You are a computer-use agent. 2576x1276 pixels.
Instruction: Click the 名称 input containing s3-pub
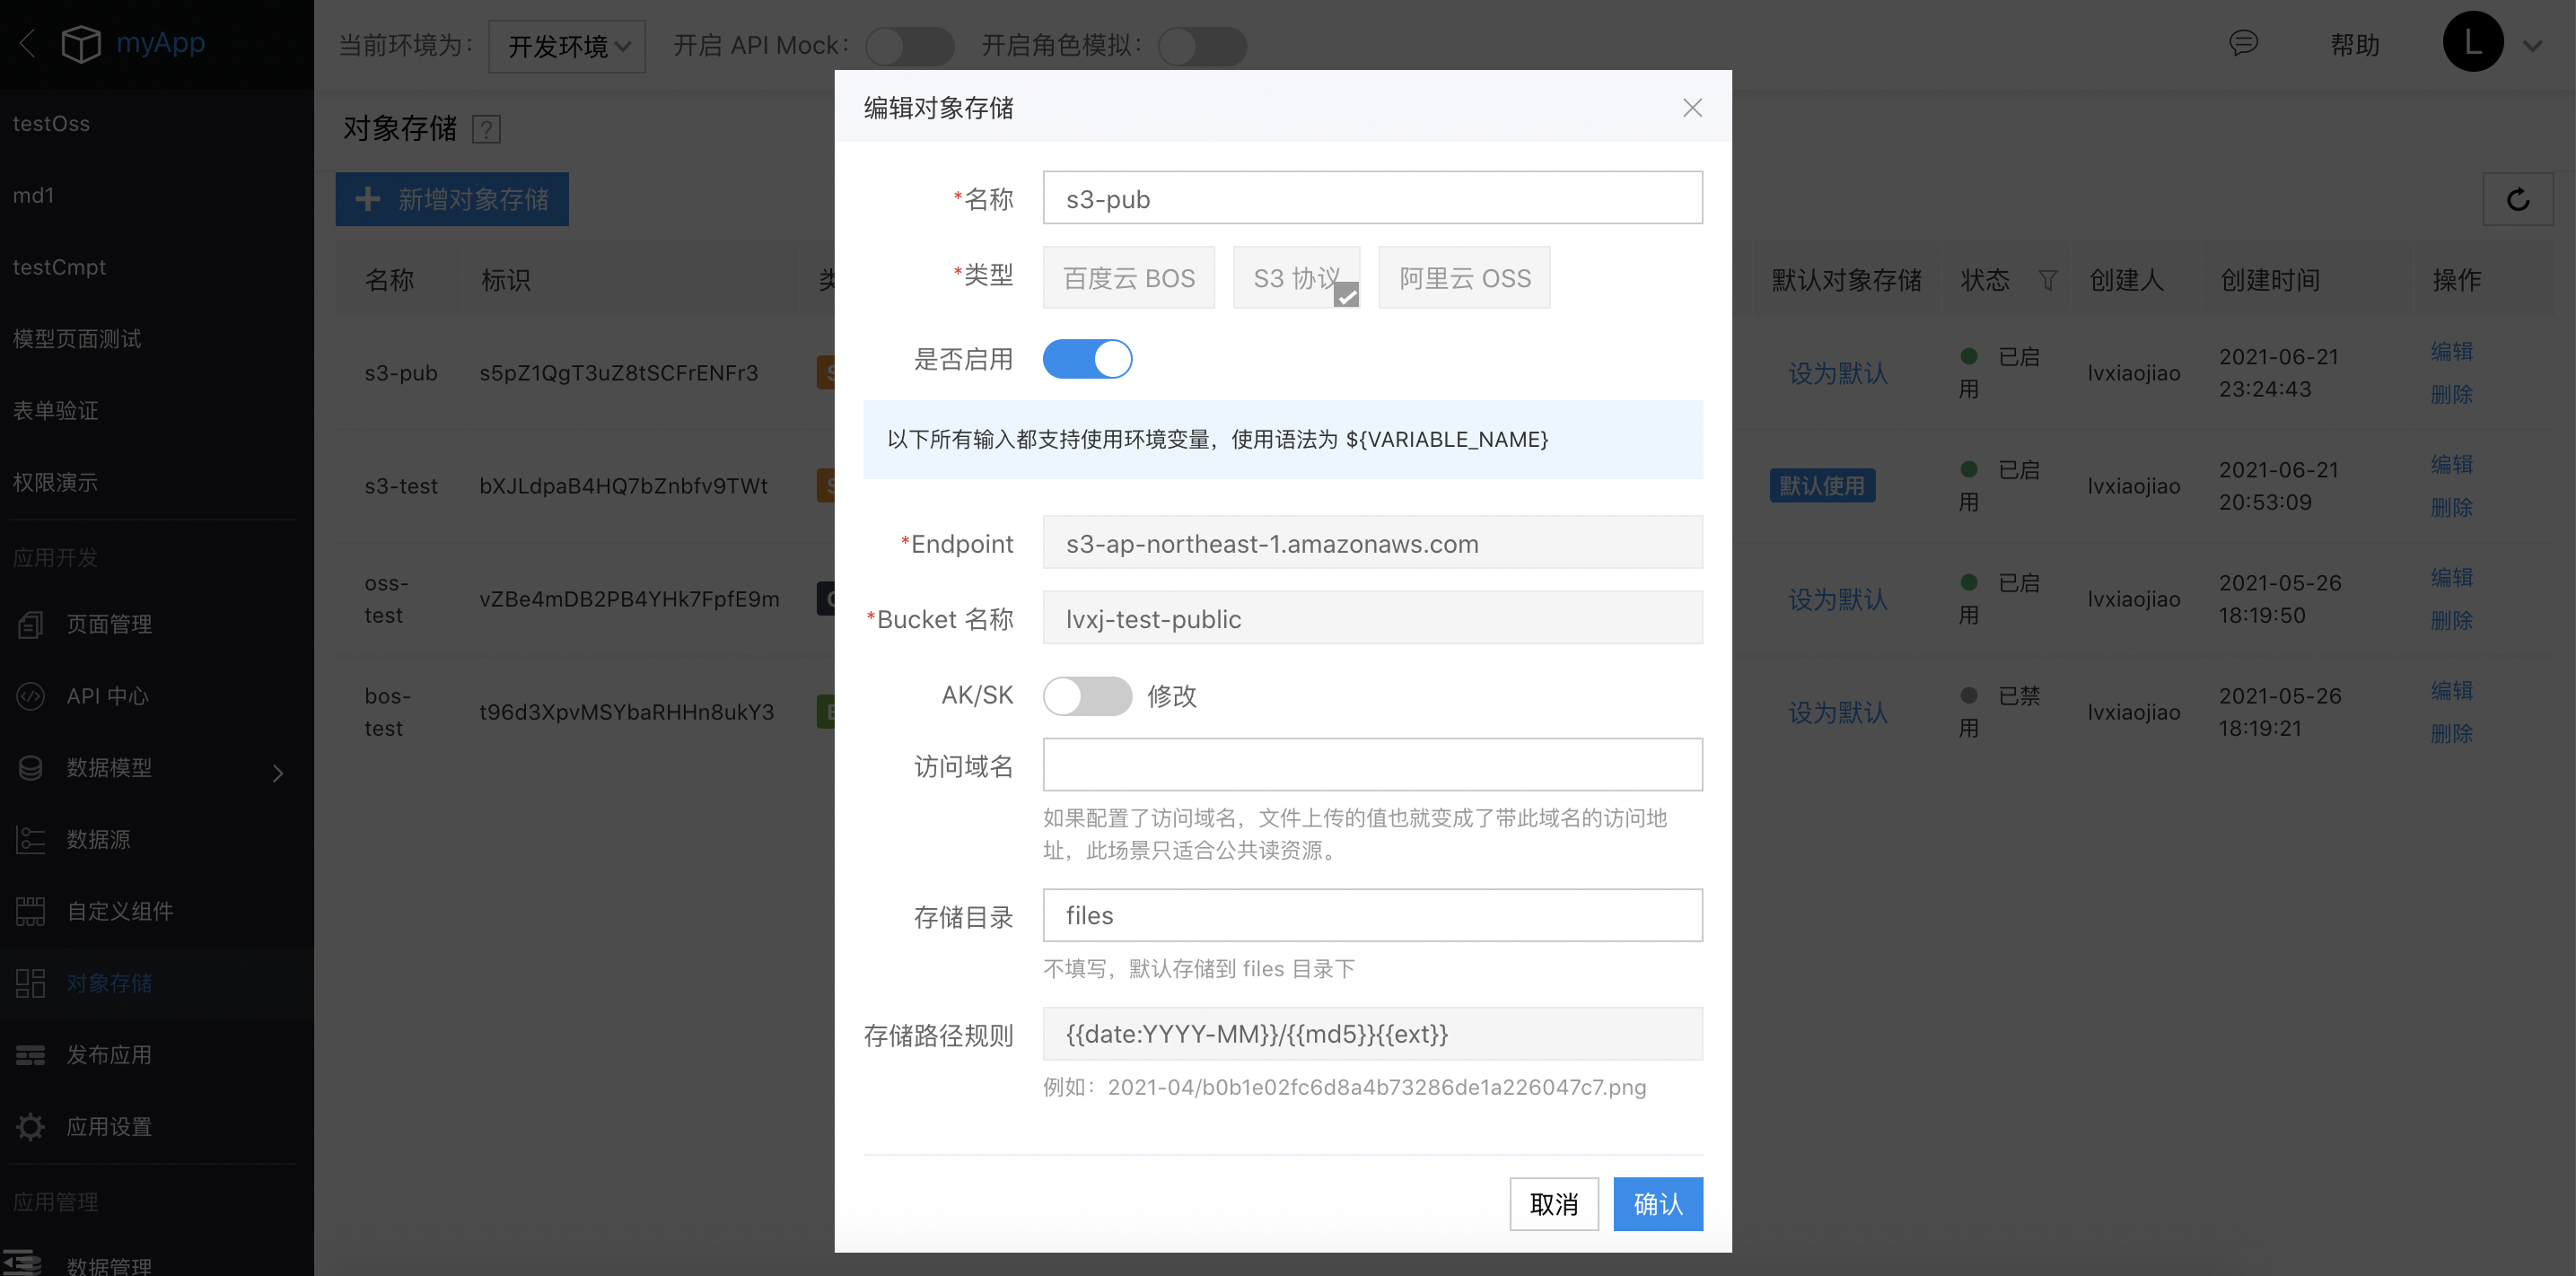coord(1372,198)
